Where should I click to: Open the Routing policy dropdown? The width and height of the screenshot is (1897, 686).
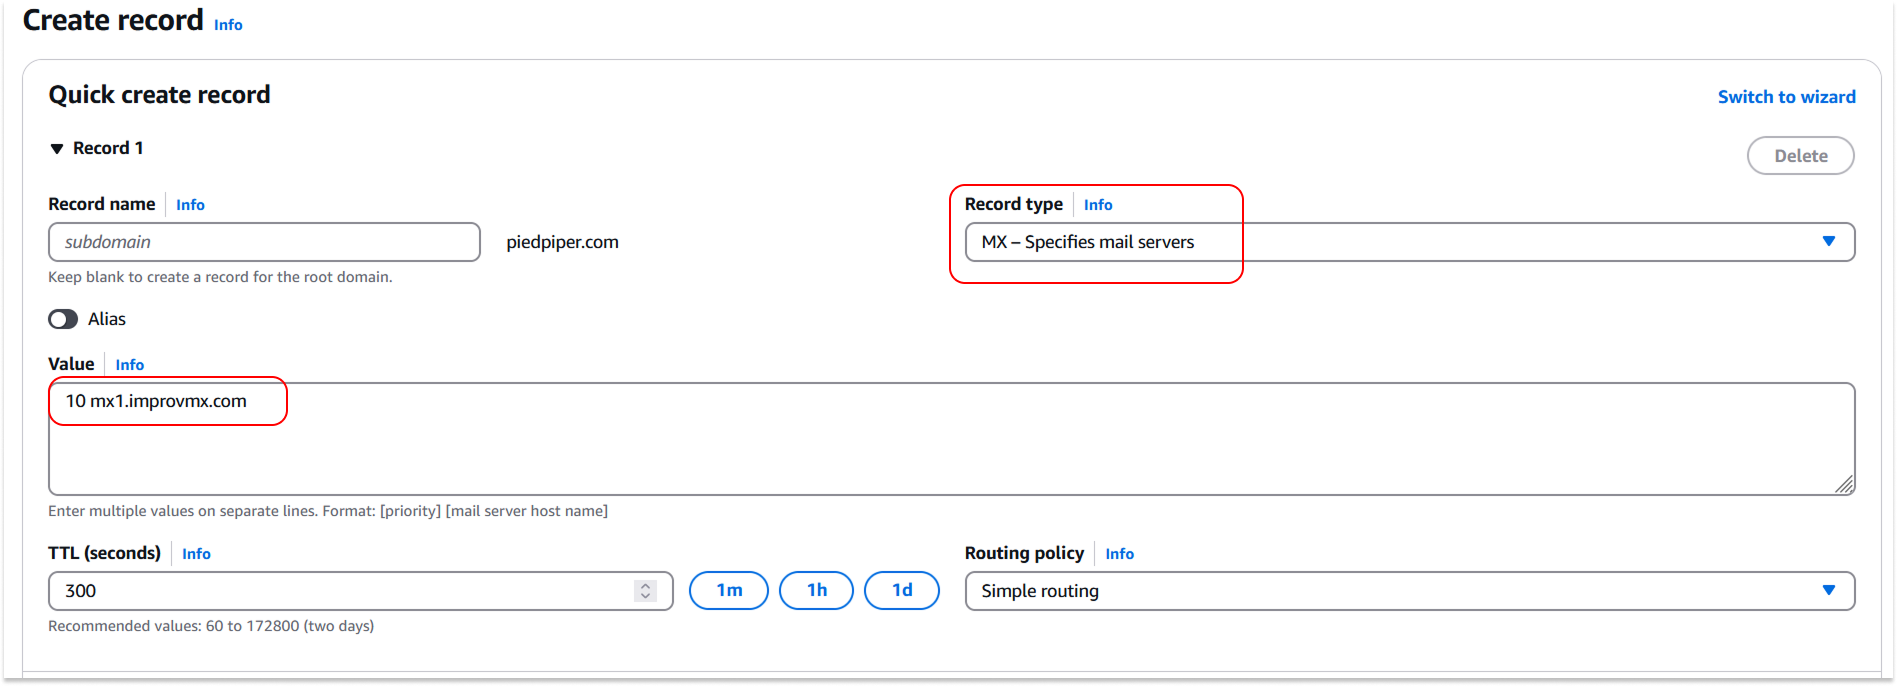point(1408,591)
